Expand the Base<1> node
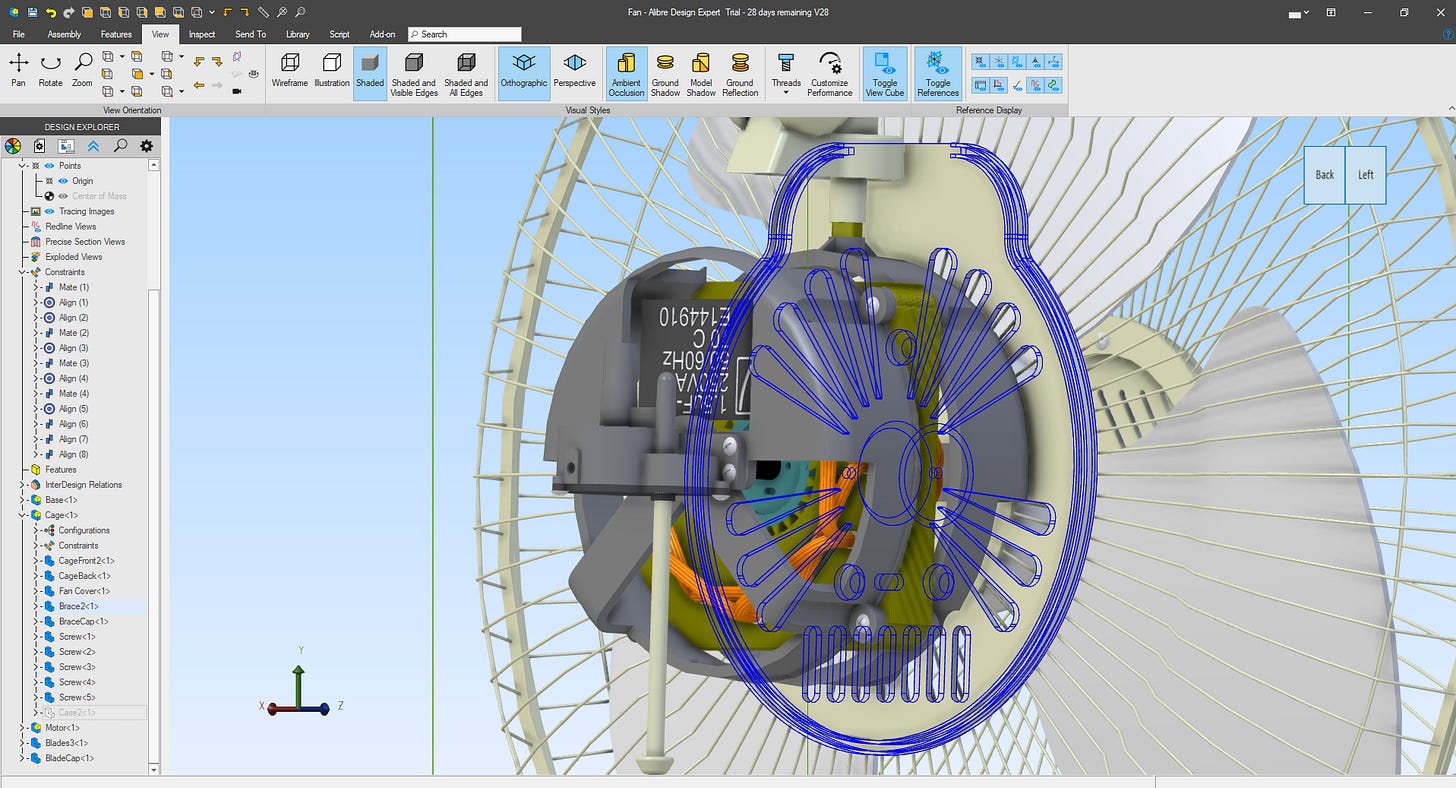The height and width of the screenshot is (788, 1456). [23, 500]
